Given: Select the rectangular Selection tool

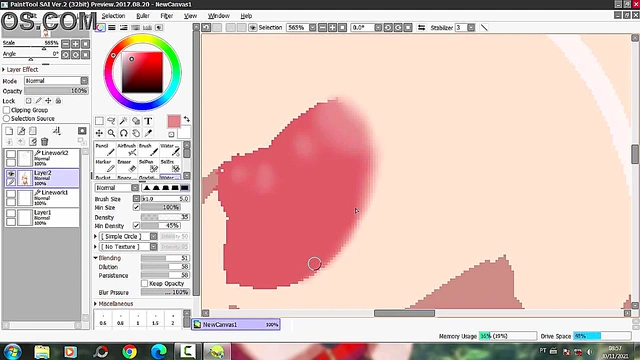Looking at the screenshot, I should (x=99, y=121).
